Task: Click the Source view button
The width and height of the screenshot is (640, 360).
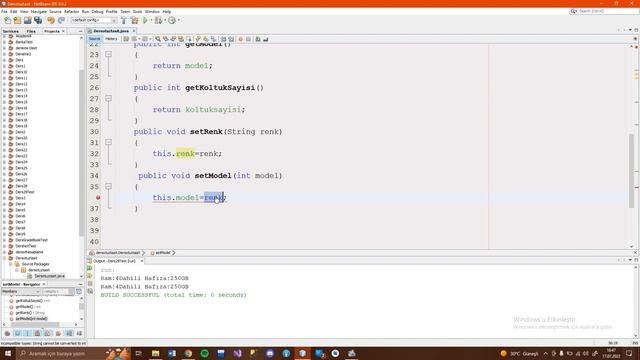Action: [94, 39]
